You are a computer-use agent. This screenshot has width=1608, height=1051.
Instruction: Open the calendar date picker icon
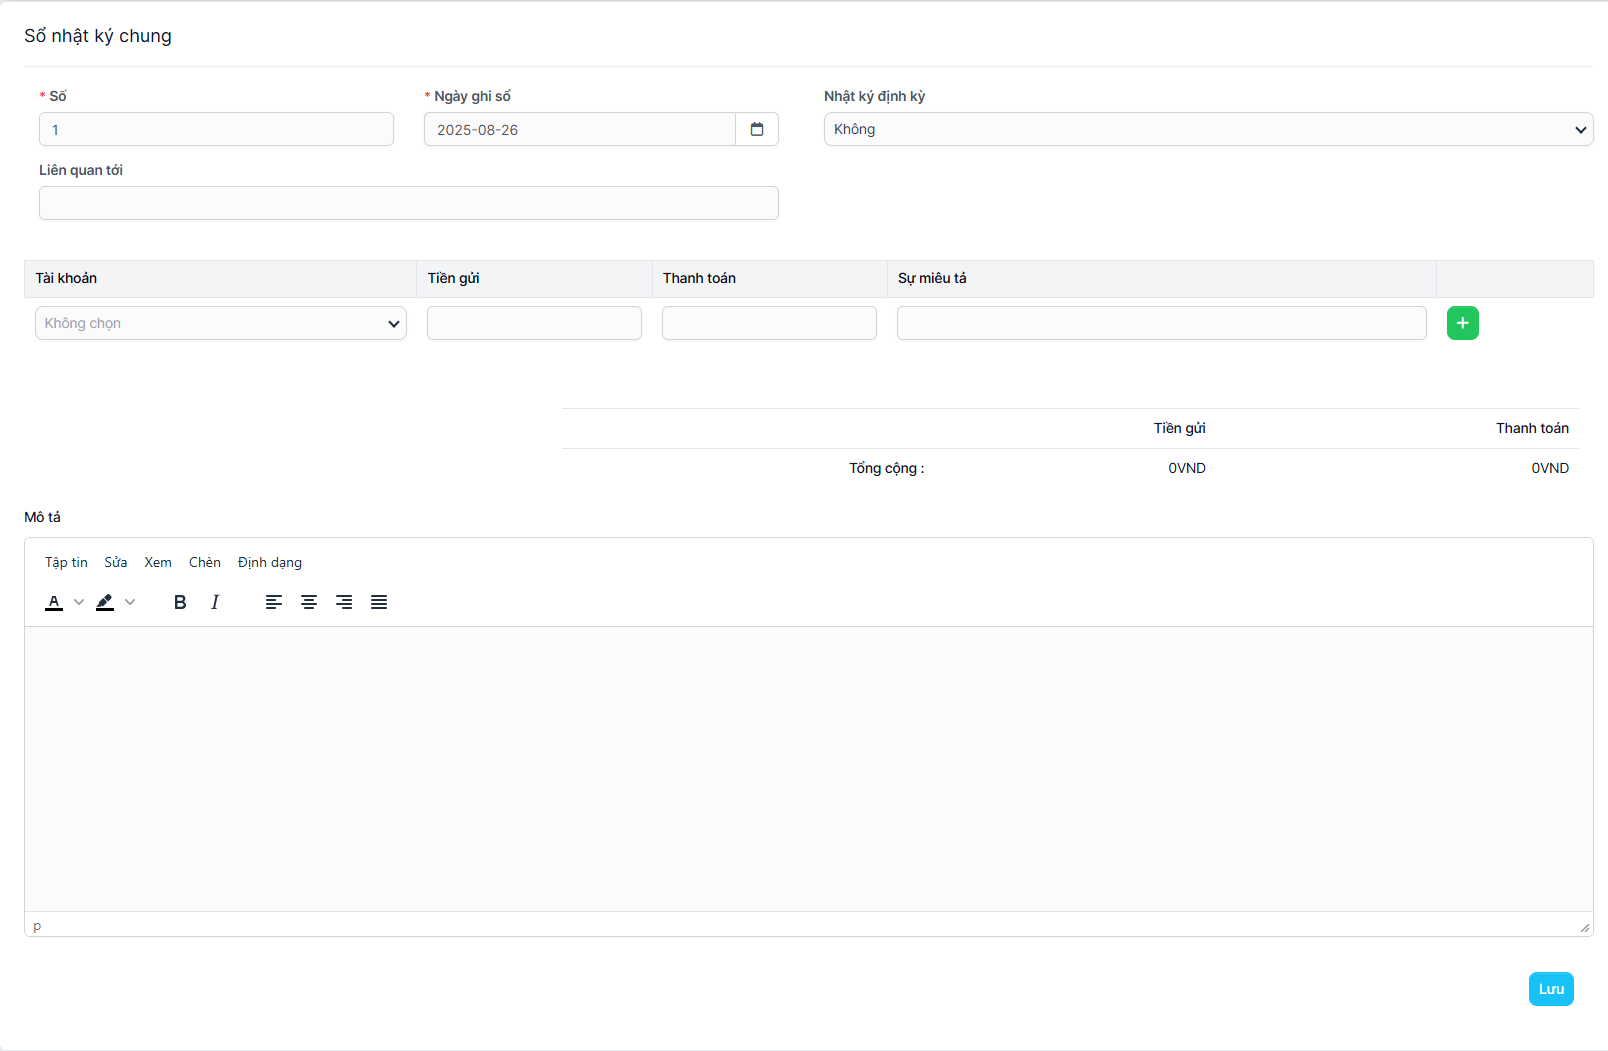(757, 129)
